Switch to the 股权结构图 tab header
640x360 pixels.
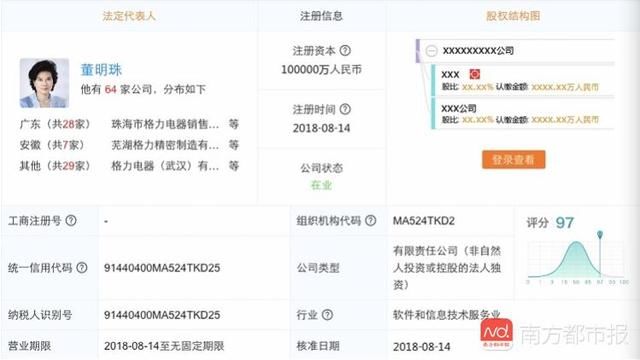click(513, 16)
